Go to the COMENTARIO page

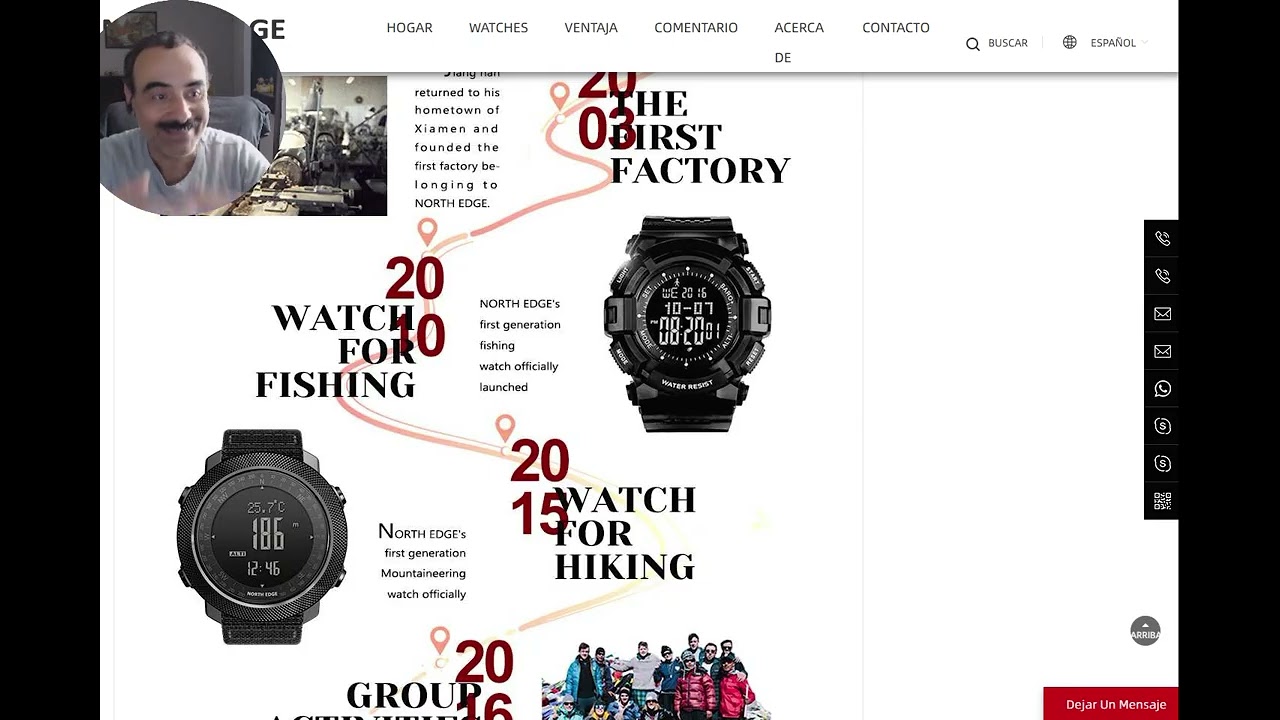[696, 28]
